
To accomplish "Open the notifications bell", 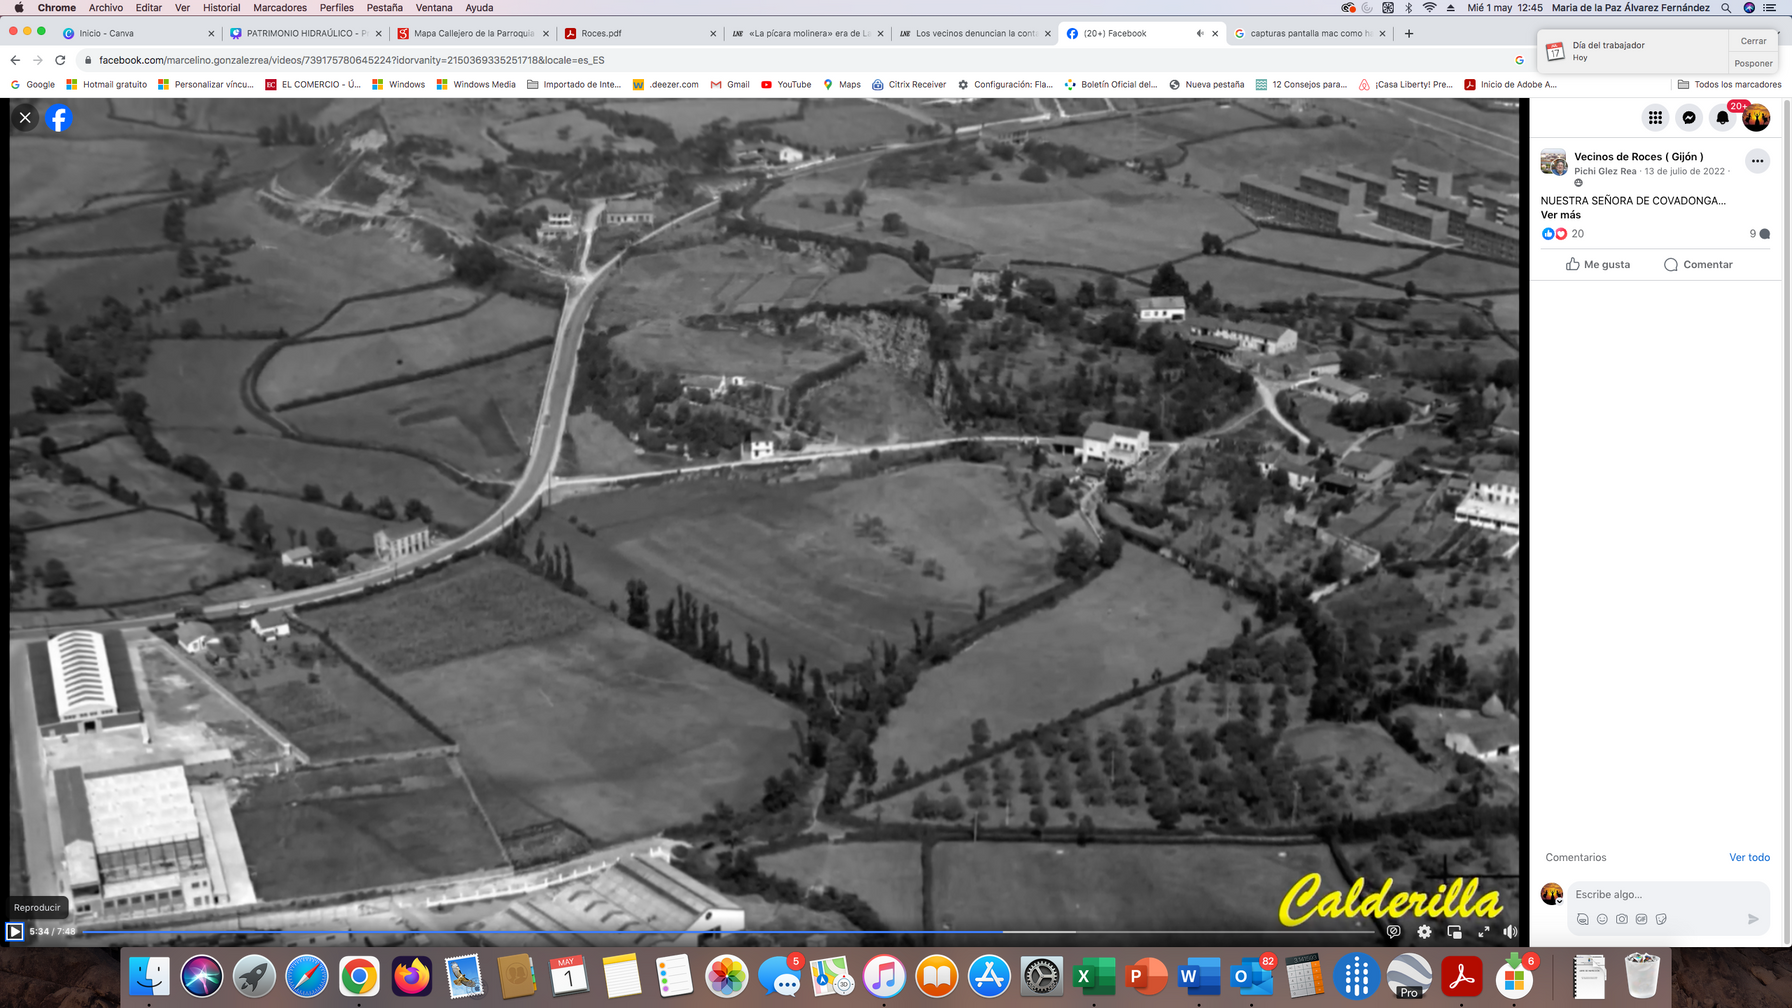I will click(x=1722, y=118).
